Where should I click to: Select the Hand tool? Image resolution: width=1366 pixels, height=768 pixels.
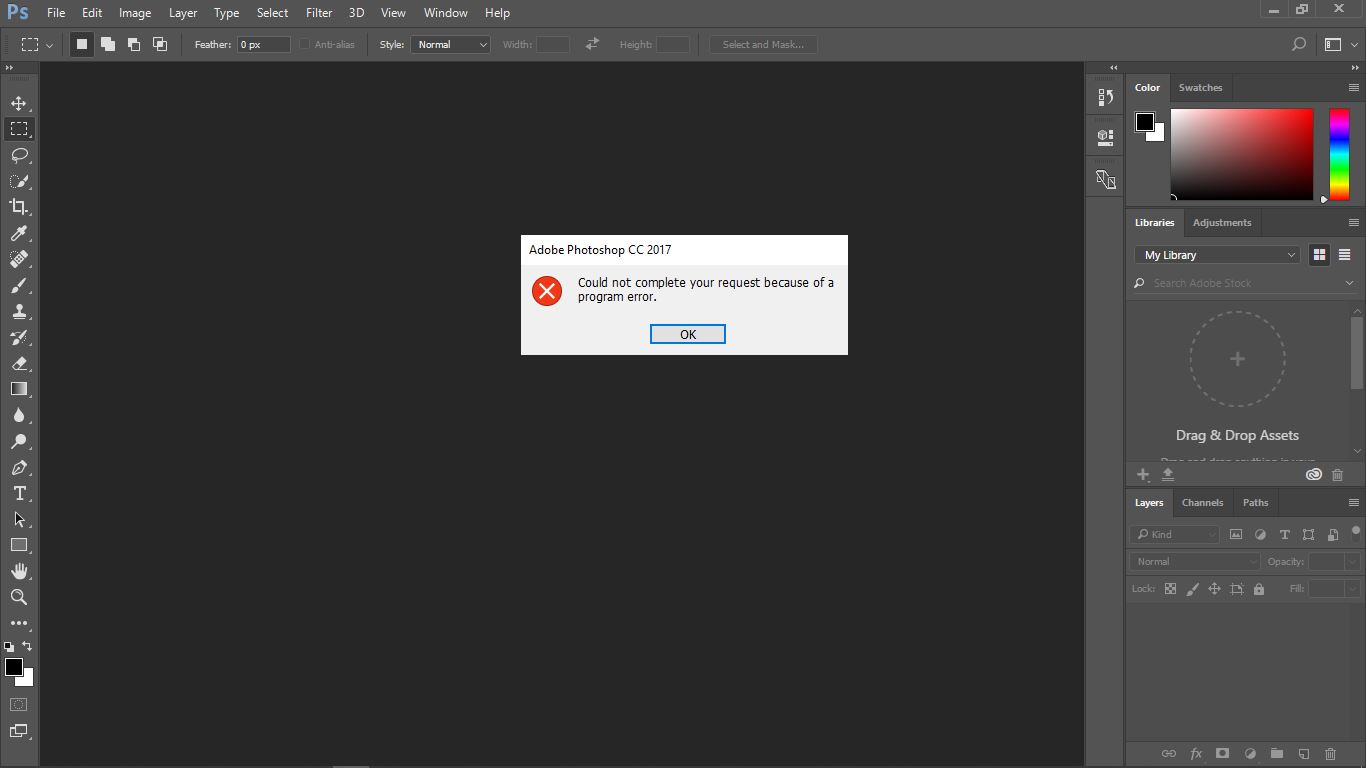tap(21, 571)
